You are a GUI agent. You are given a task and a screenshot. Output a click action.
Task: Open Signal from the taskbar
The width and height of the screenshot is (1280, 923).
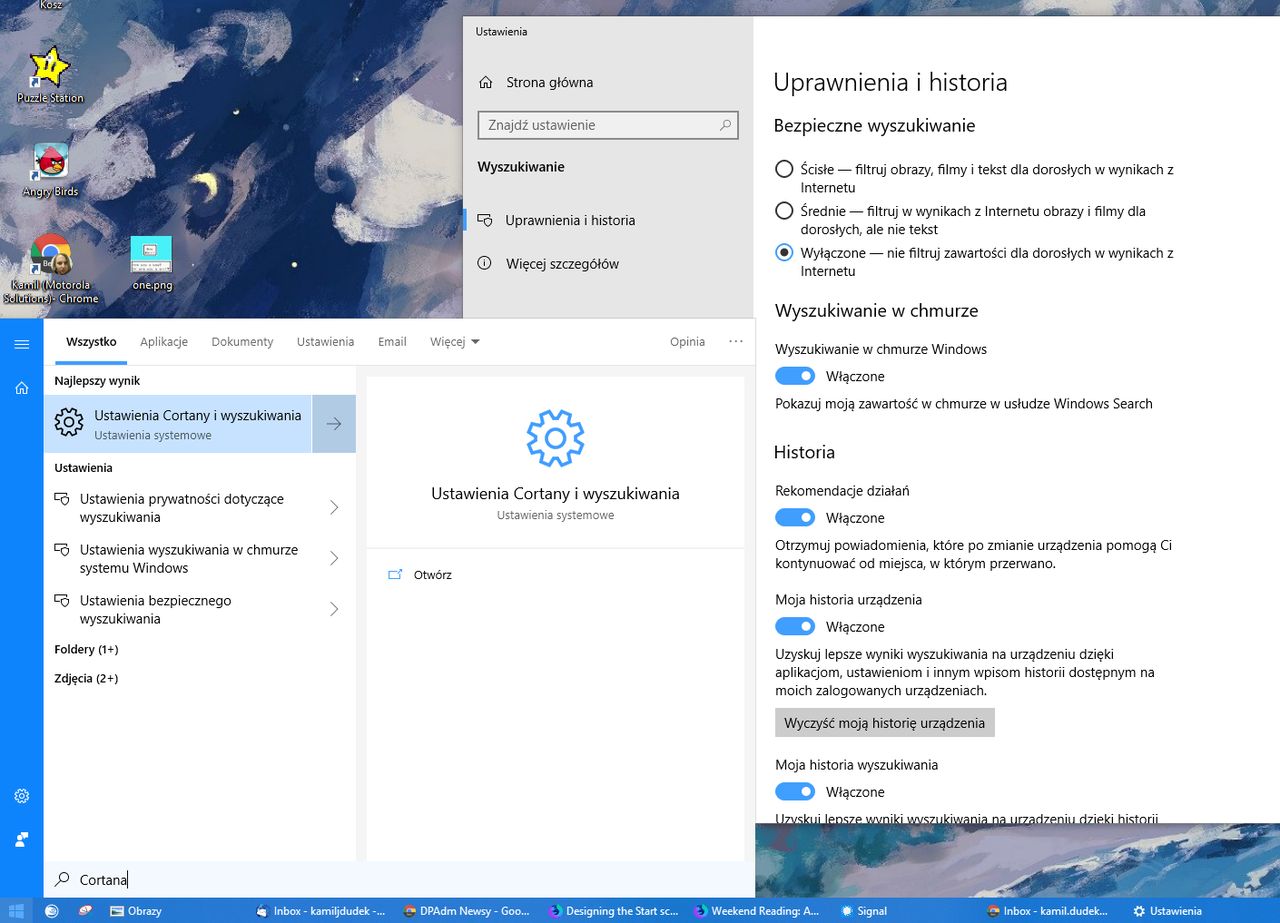(864, 911)
